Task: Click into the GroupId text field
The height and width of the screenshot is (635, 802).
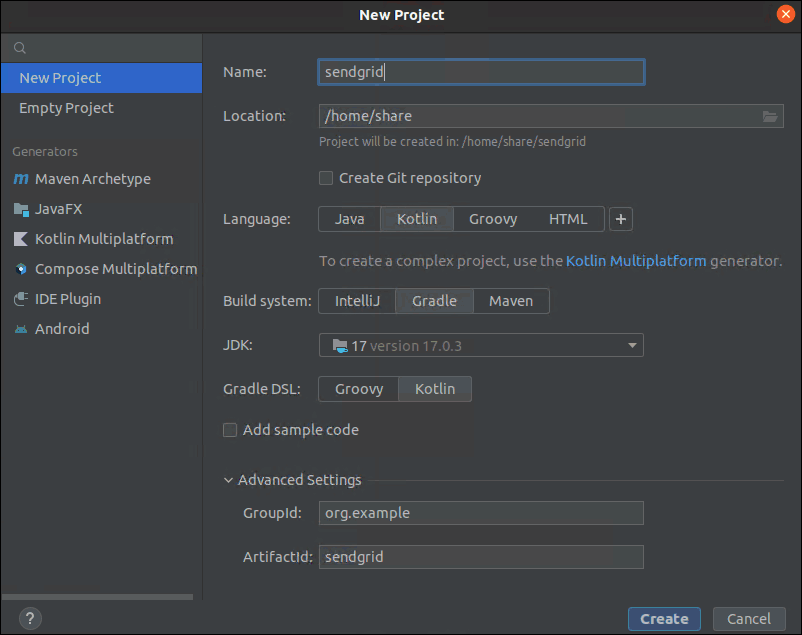Action: coord(481,513)
